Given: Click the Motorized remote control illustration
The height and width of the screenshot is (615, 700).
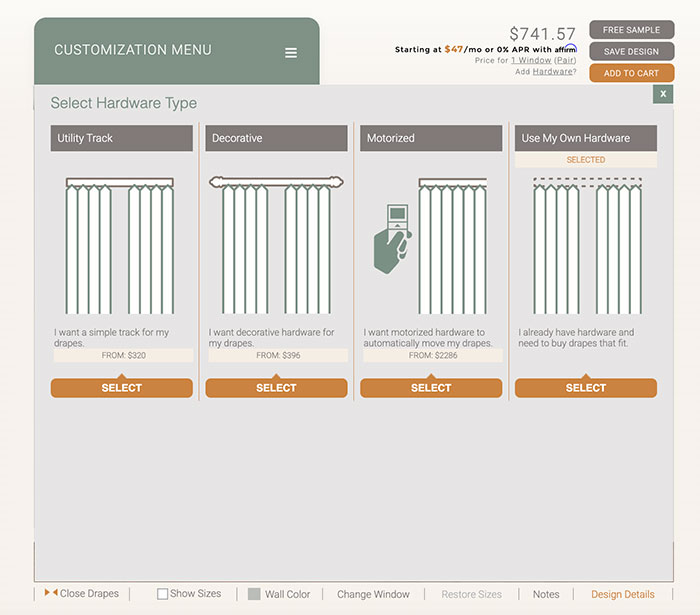Looking at the screenshot, I should tap(393, 238).
